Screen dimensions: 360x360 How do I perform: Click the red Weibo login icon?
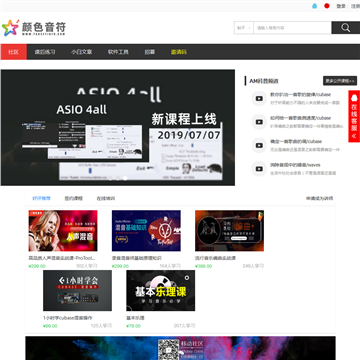(x=327, y=6)
